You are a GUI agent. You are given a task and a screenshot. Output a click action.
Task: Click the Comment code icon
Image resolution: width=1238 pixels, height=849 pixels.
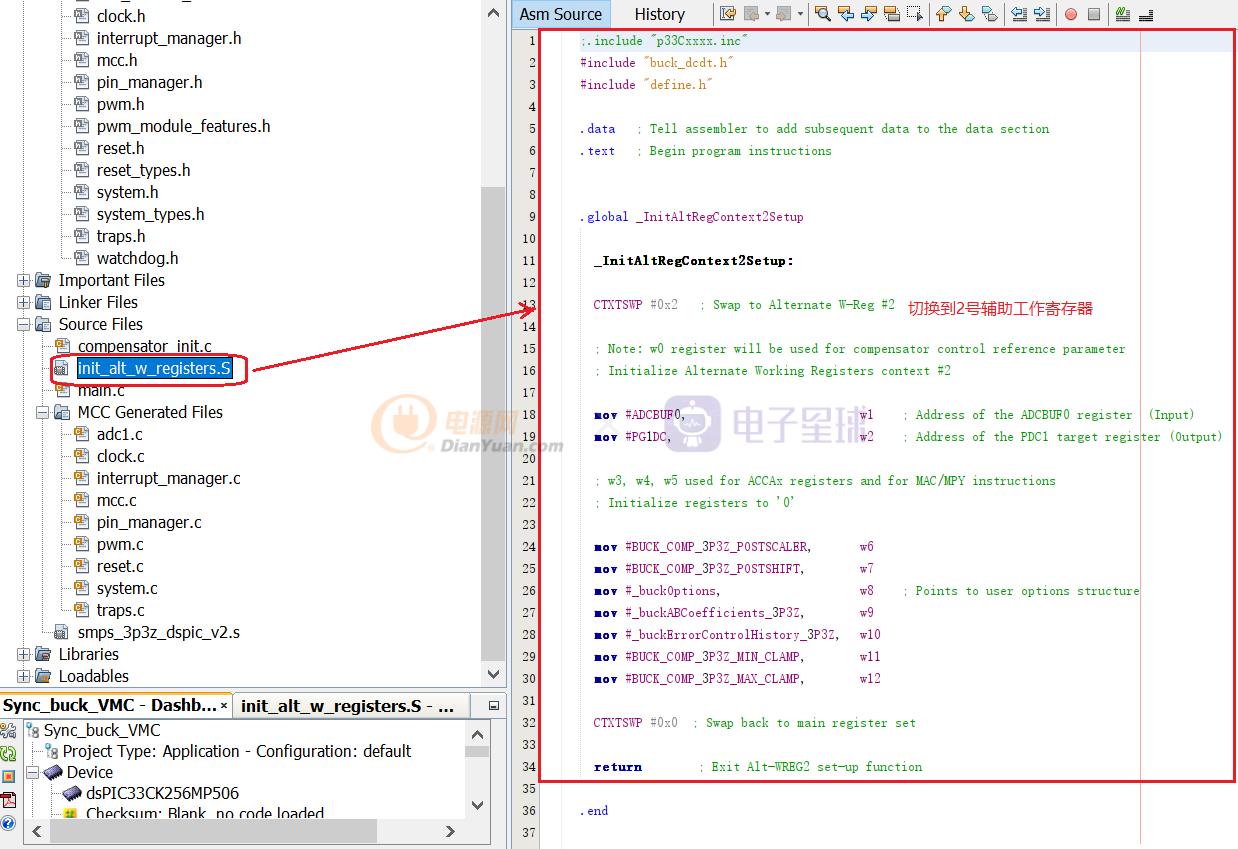(x=1119, y=14)
